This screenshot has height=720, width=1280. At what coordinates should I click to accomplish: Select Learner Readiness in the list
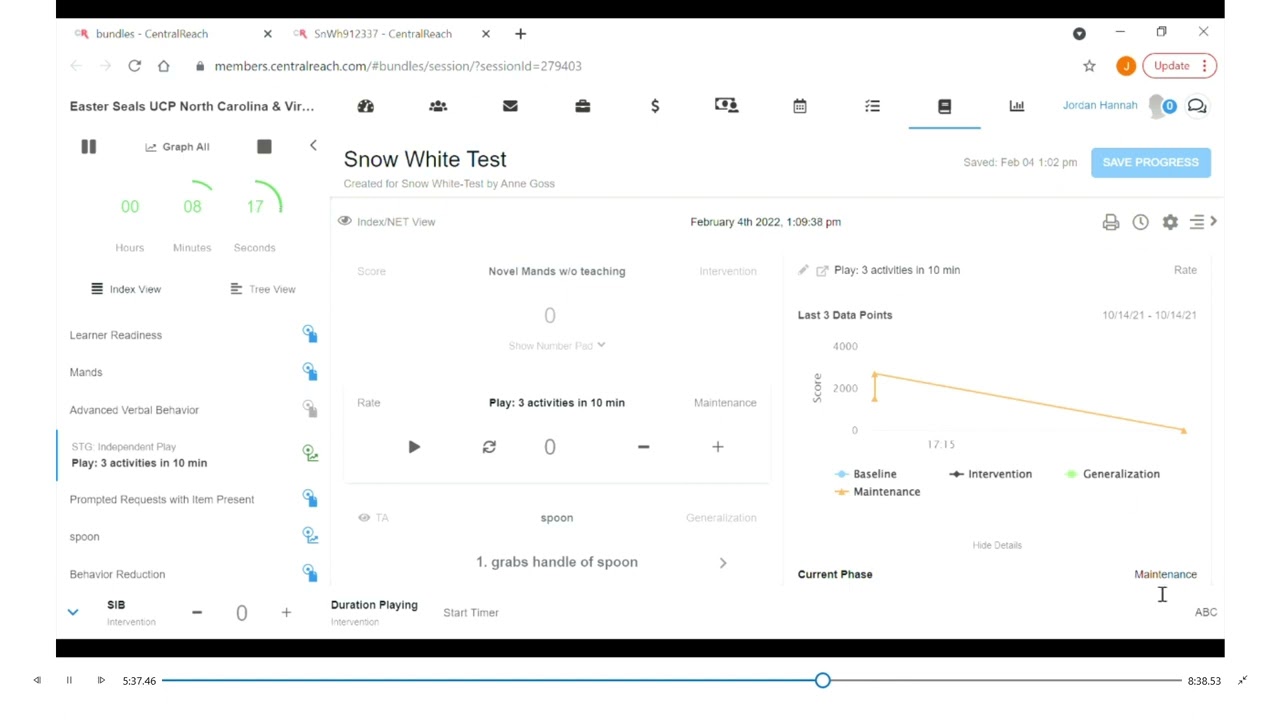click(116, 335)
